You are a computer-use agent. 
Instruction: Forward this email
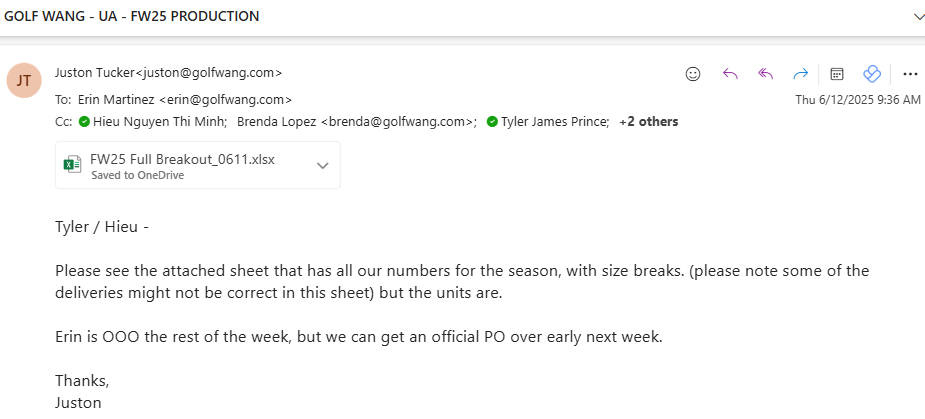[x=800, y=73]
